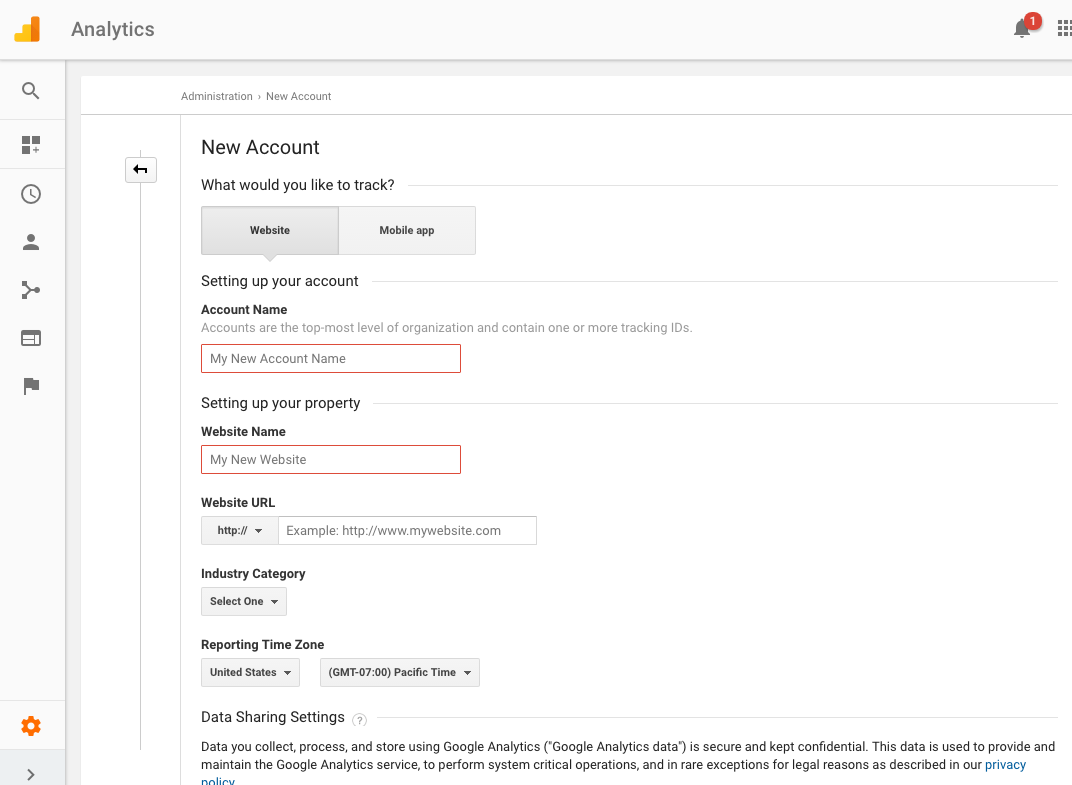The height and width of the screenshot is (785, 1072).
Task: Click 'What would you like to track?' text
Action: (298, 185)
